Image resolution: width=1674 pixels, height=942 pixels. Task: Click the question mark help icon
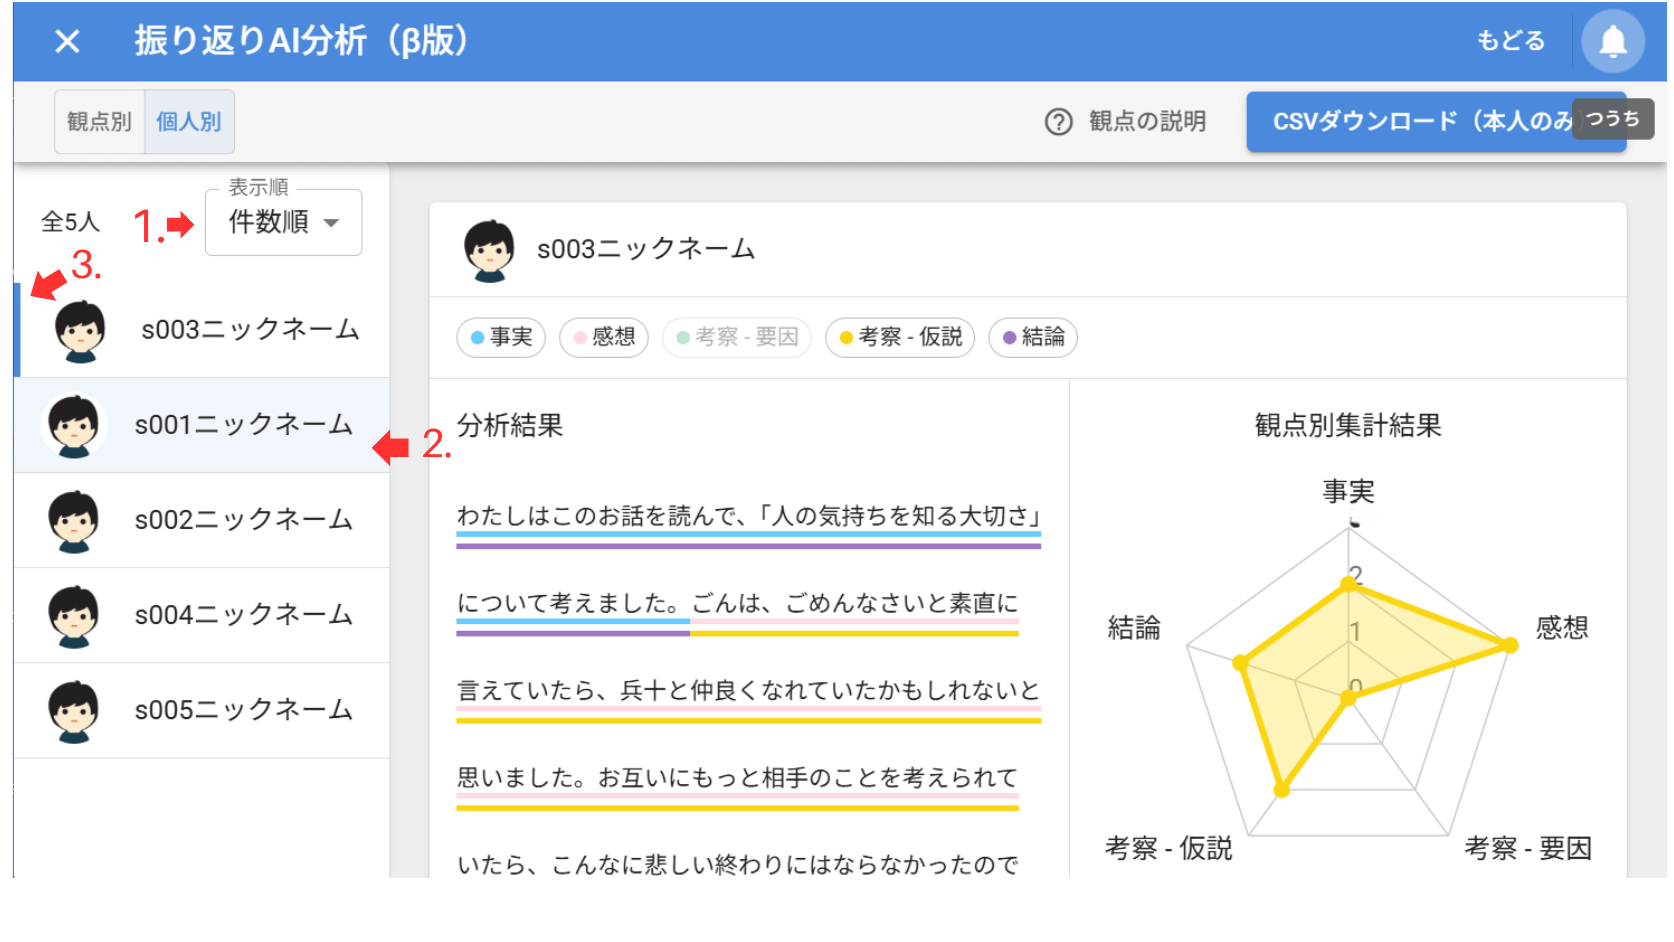[x=1058, y=122]
